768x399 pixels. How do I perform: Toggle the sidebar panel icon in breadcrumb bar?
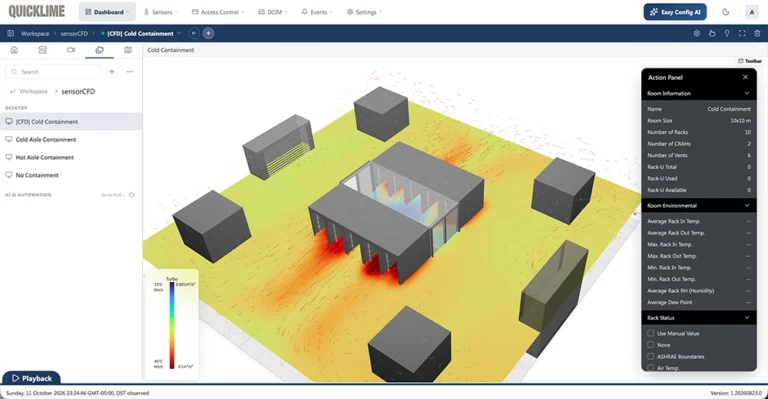(10, 33)
